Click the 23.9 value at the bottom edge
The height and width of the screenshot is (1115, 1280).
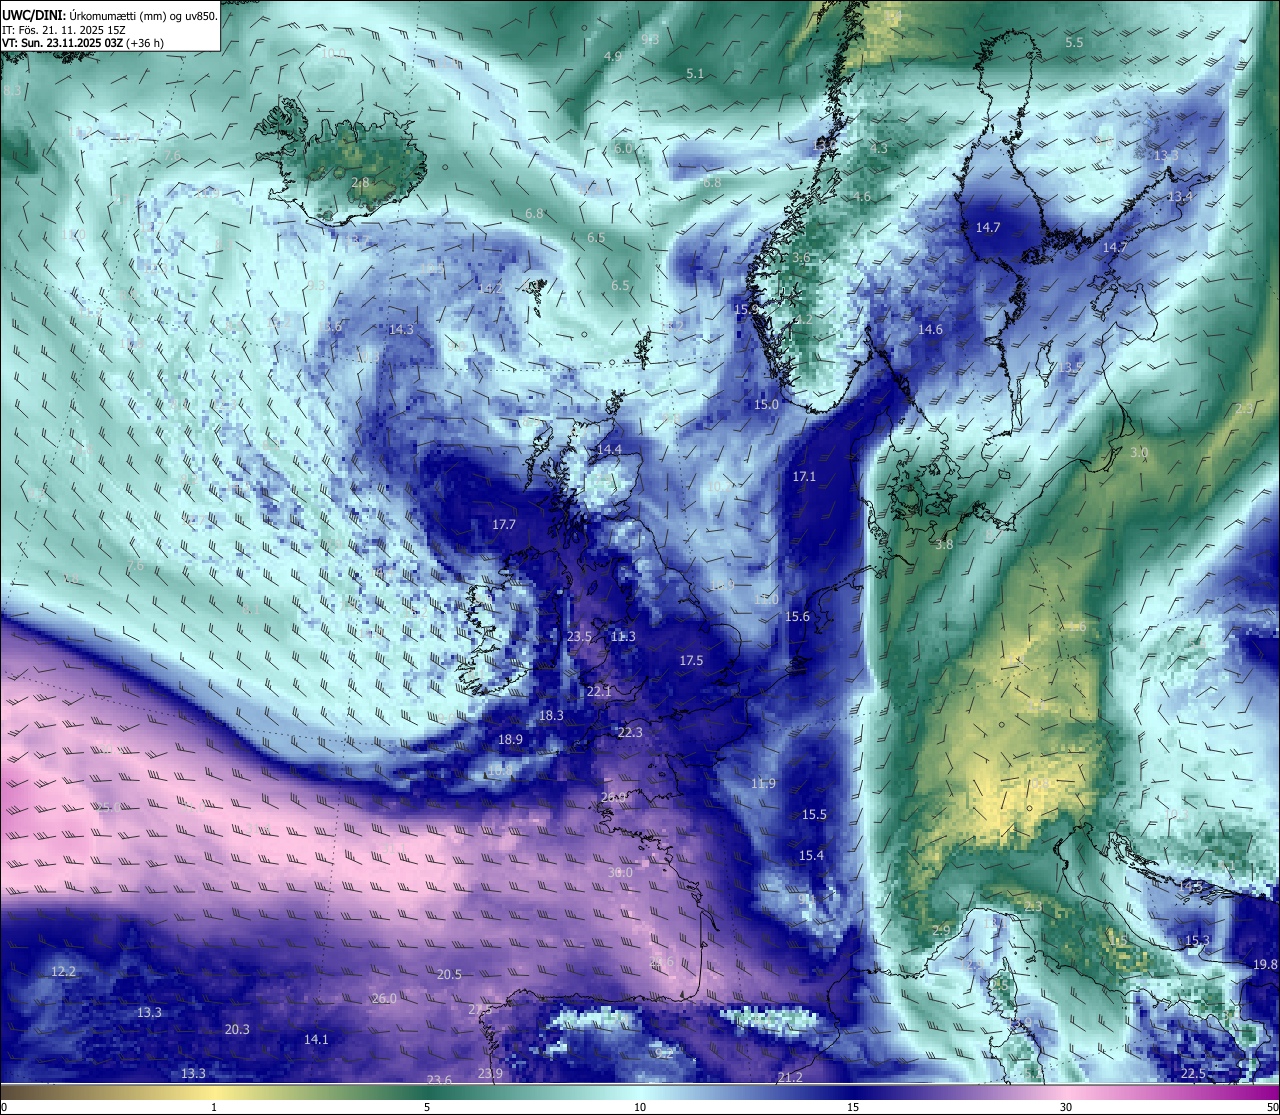click(490, 1074)
